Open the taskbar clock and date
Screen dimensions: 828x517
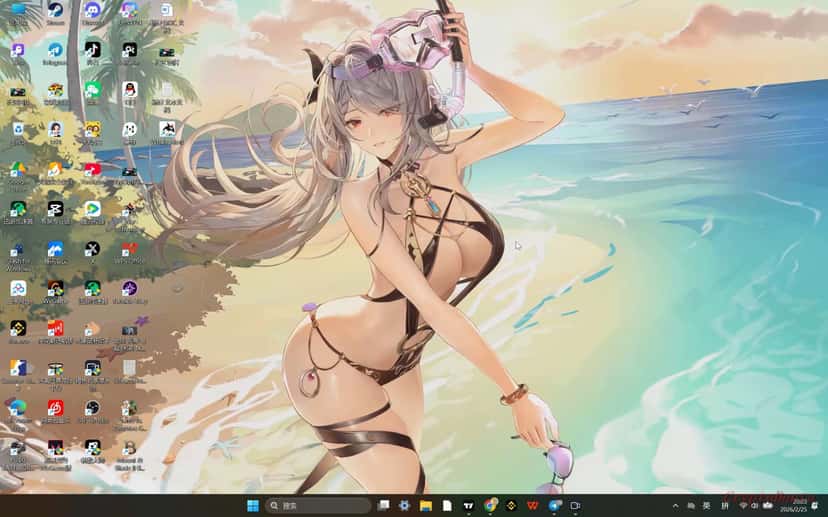tap(801, 506)
